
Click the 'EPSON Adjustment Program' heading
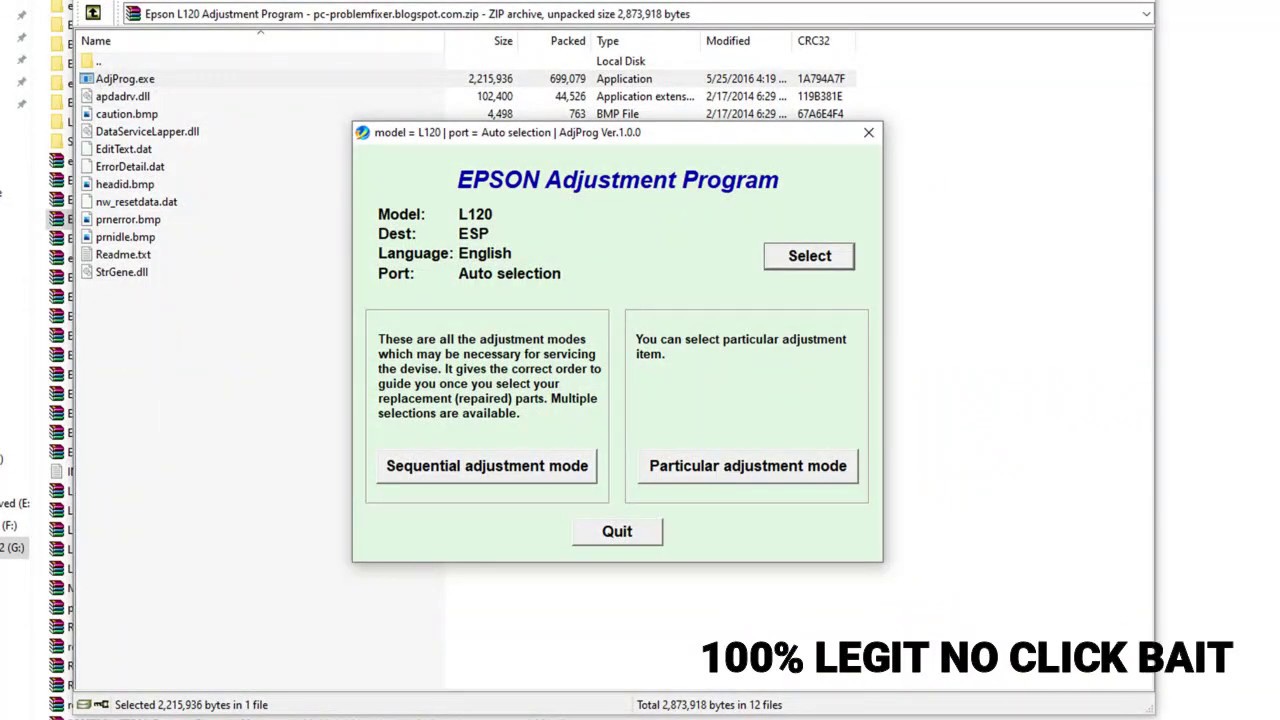coord(618,180)
